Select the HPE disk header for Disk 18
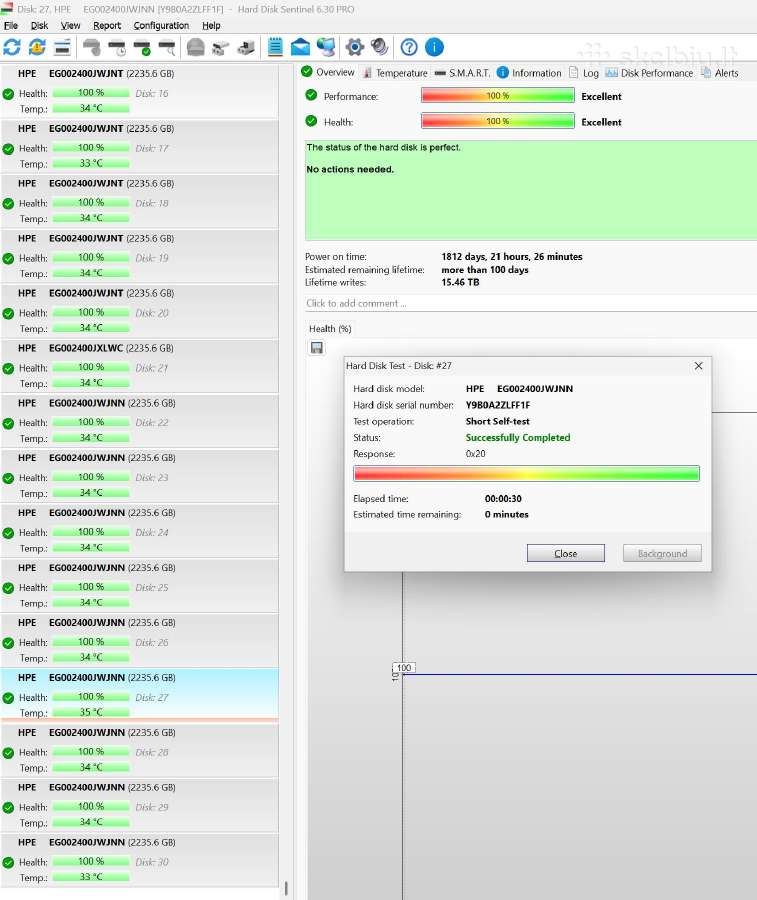 tap(96, 183)
